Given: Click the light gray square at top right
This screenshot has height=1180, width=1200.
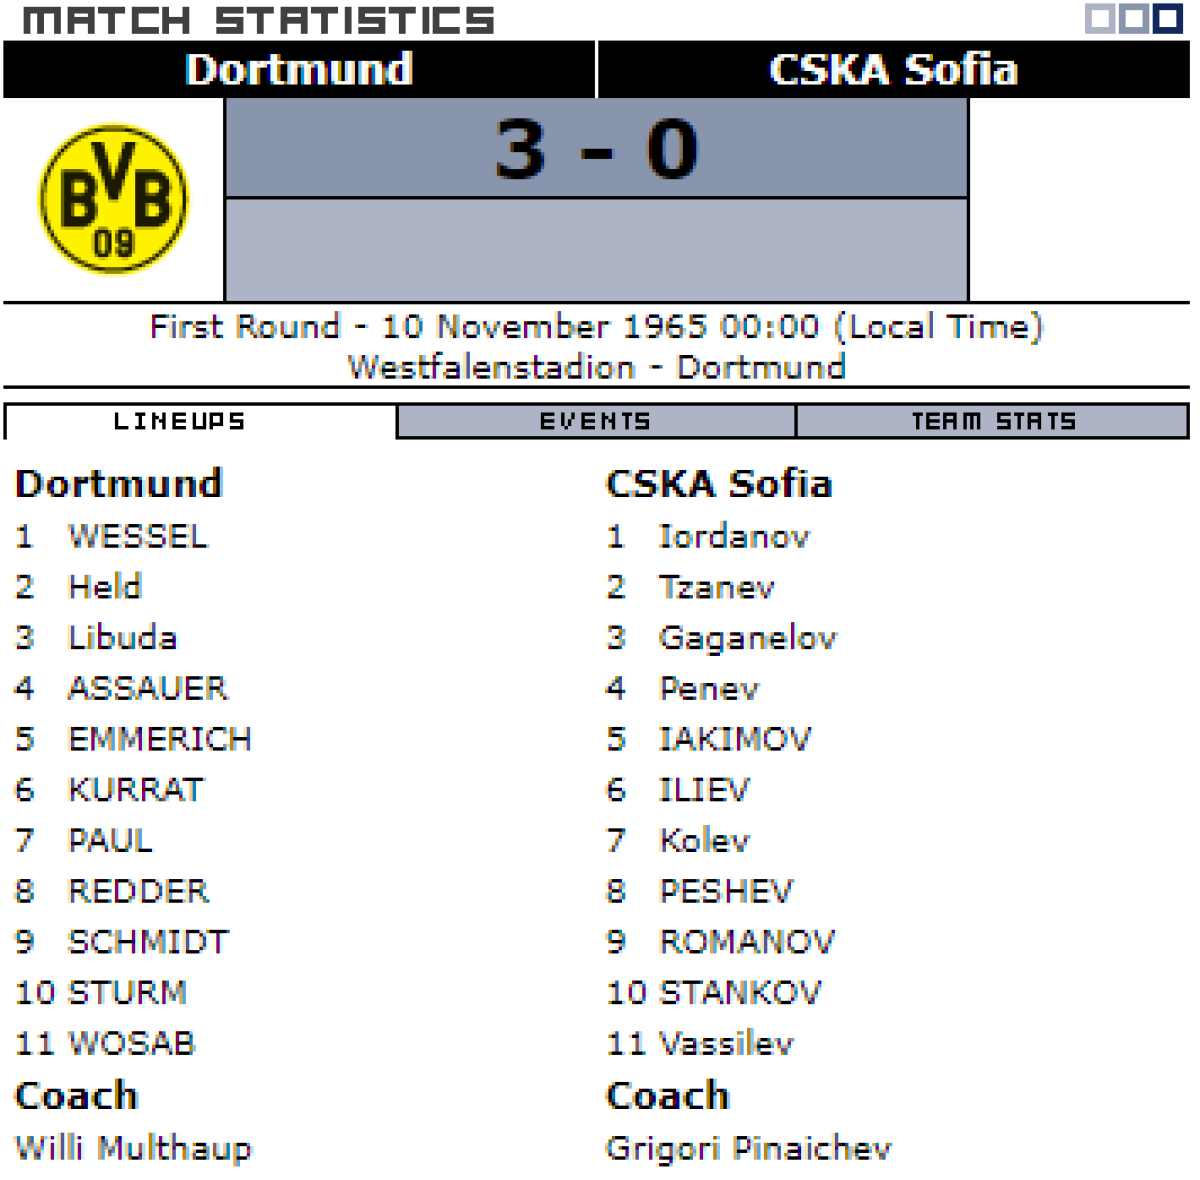Looking at the screenshot, I should 1100,19.
